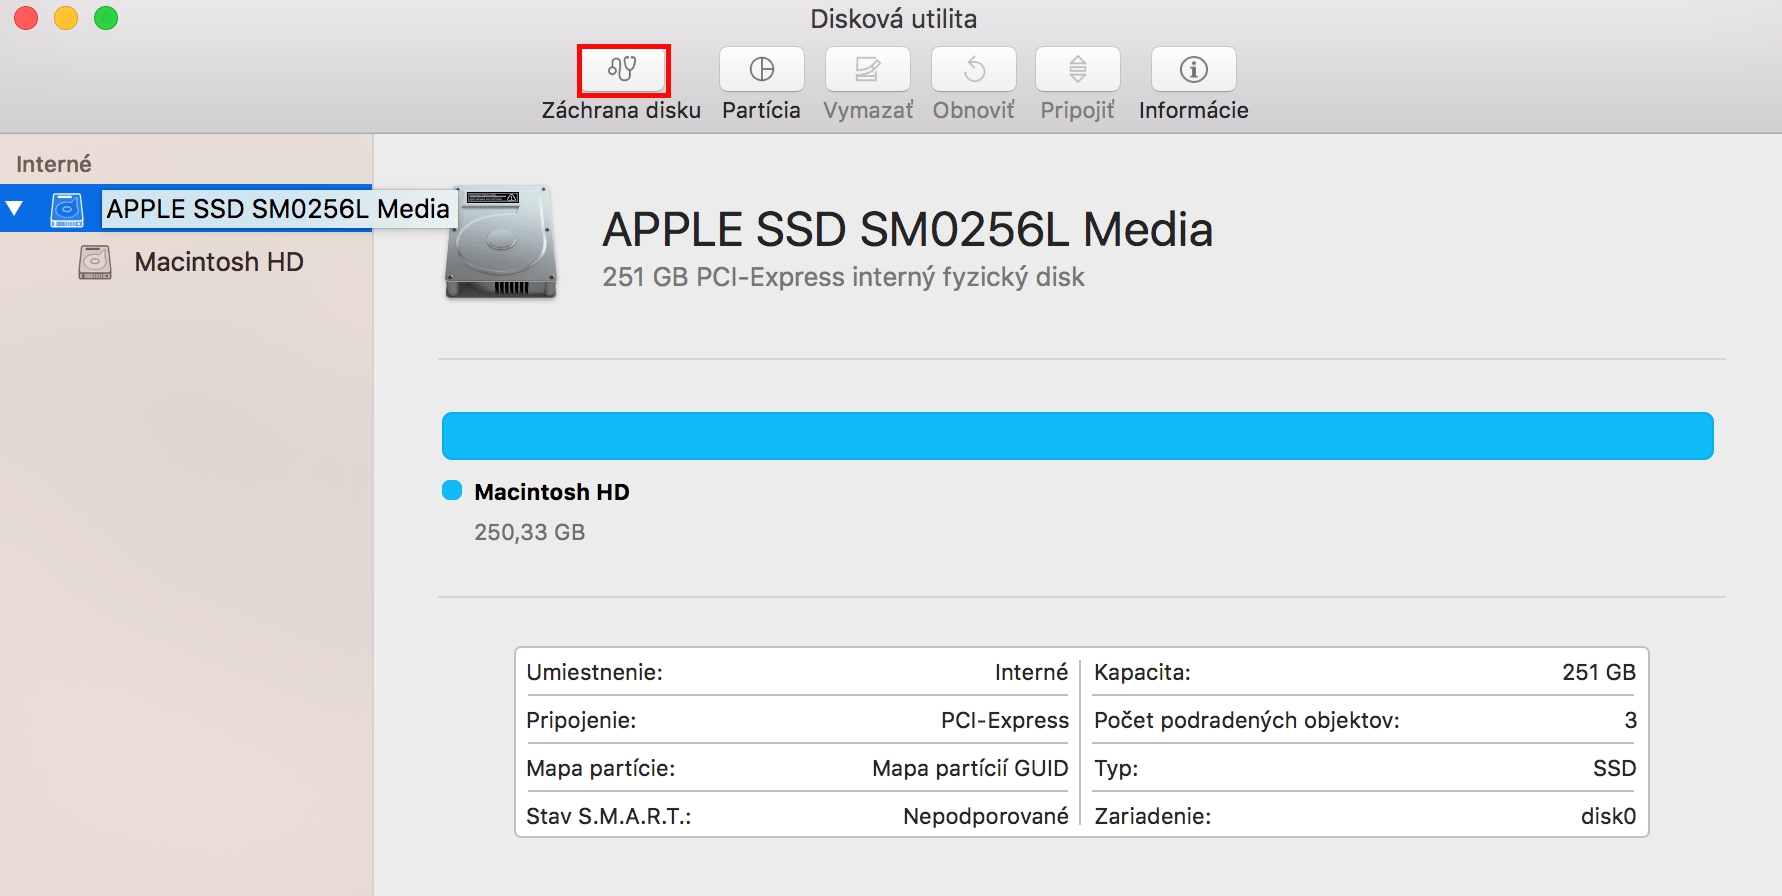Click the Macintosh HD legend label

(x=552, y=492)
